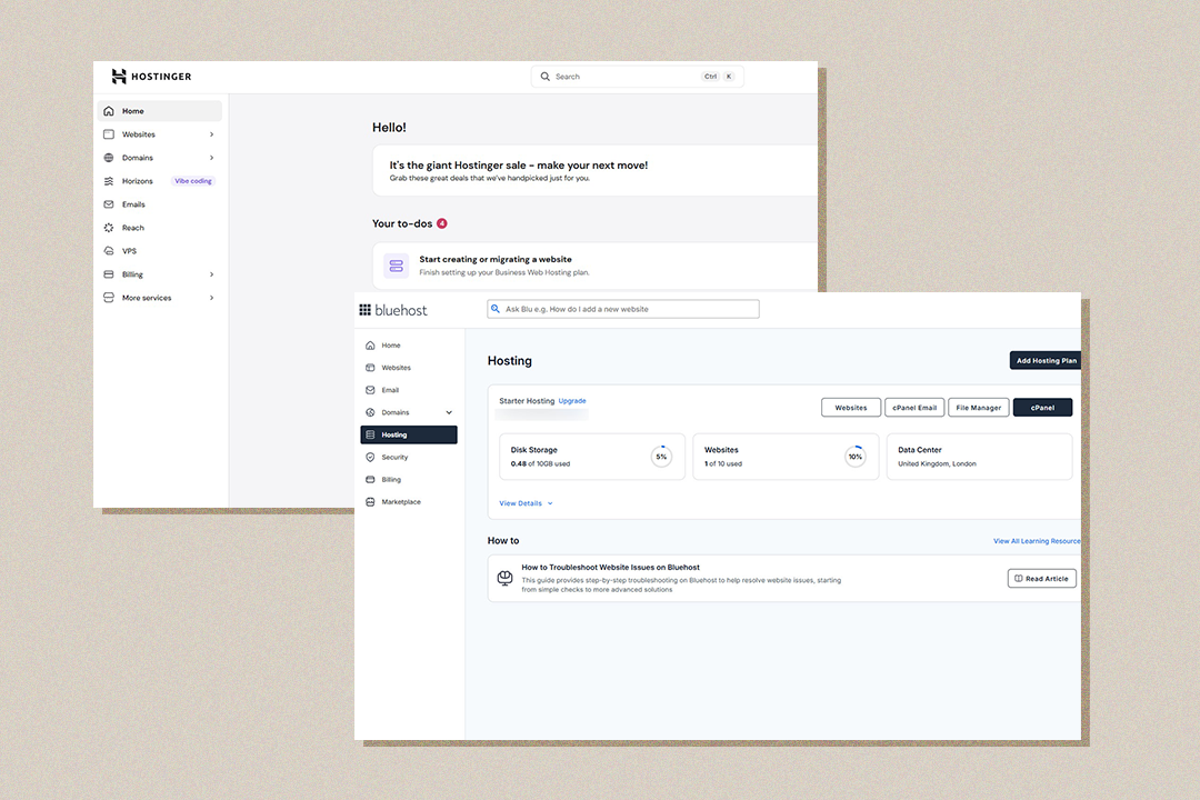Screen dimensions: 1200x800
Task: Click Billing icon in Bluehost sidebar
Action: 370,480
